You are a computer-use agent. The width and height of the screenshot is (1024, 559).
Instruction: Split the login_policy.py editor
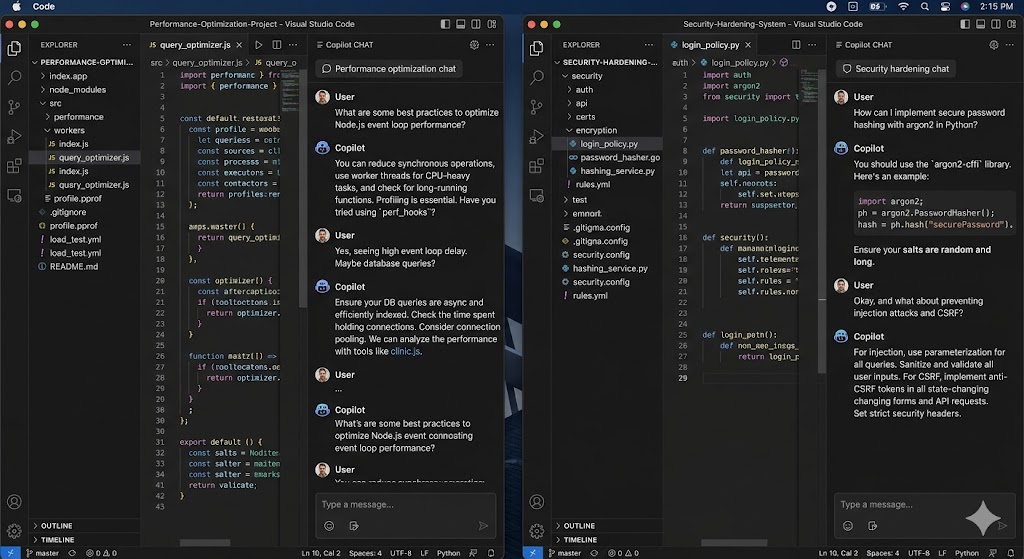(796, 45)
